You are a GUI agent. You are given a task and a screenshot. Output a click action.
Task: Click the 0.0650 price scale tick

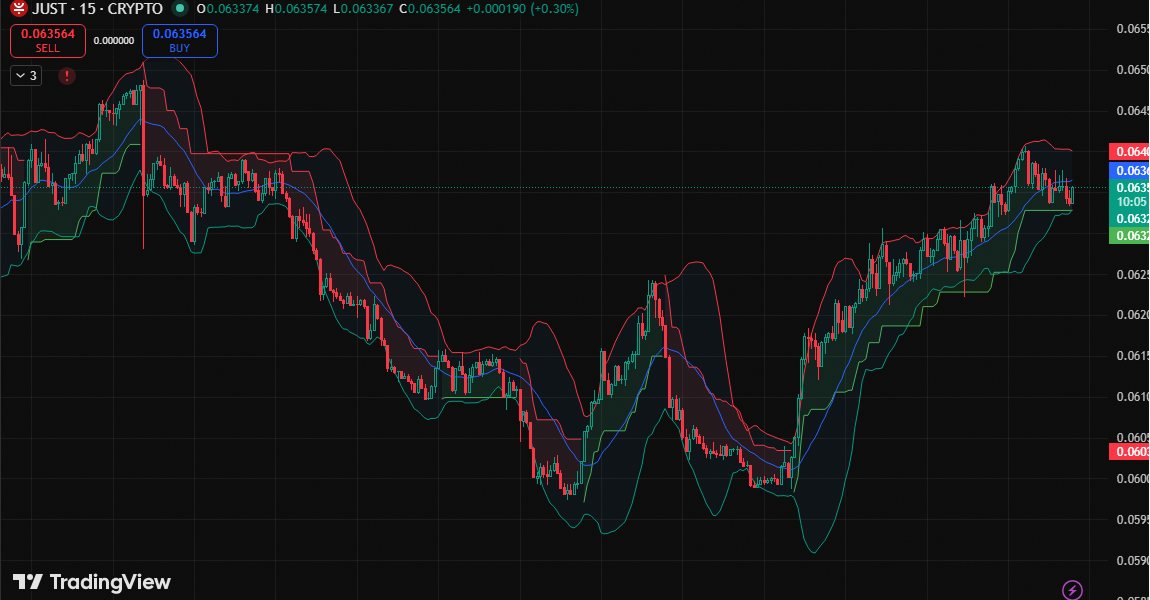(1131, 70)
